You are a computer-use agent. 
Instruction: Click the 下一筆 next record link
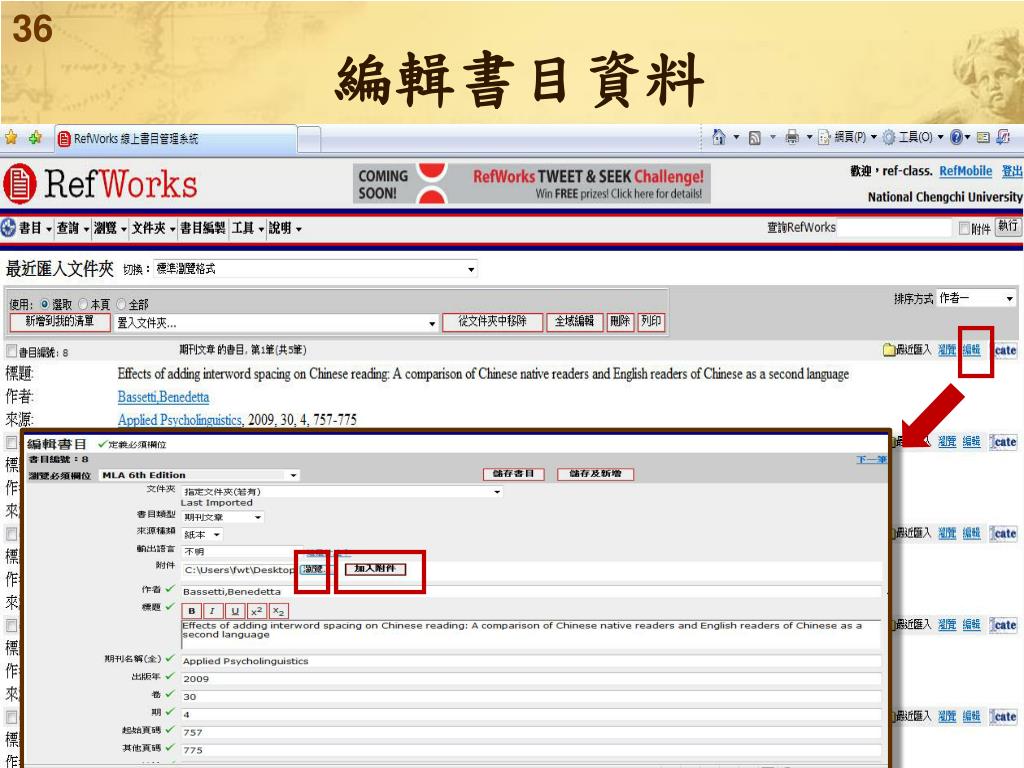point(871,460)
